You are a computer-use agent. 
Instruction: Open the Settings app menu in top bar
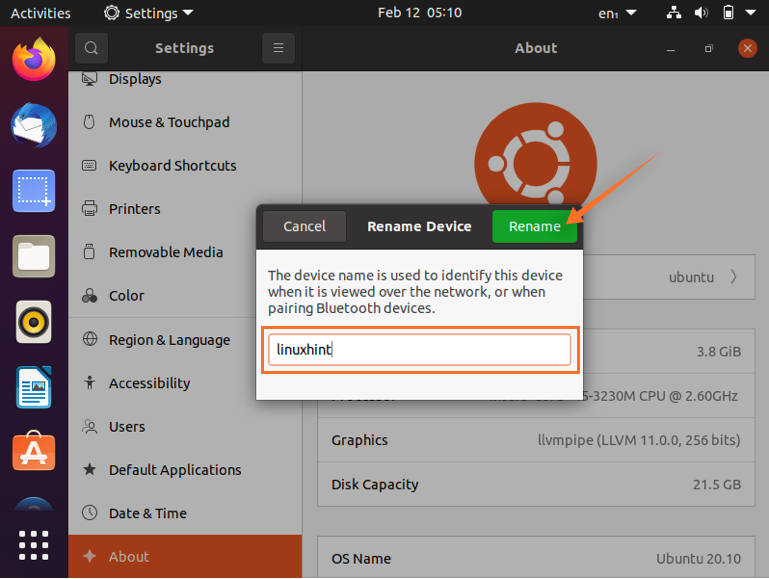click(x=149, y=13)
